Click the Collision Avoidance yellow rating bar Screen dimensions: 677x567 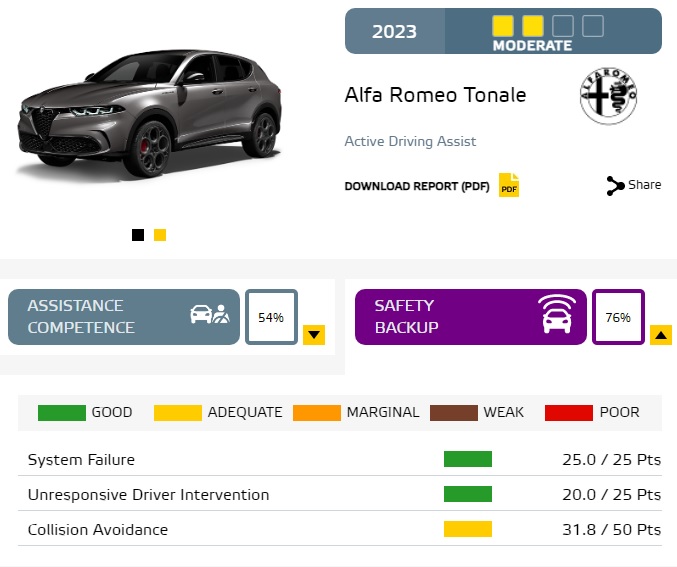click(x=468, y=529)
